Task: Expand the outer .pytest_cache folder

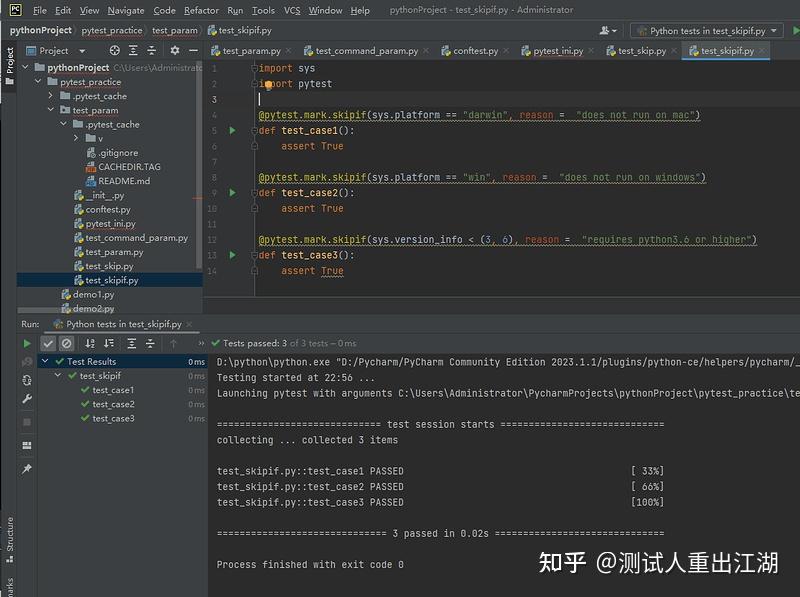Action: coord(50,95)
